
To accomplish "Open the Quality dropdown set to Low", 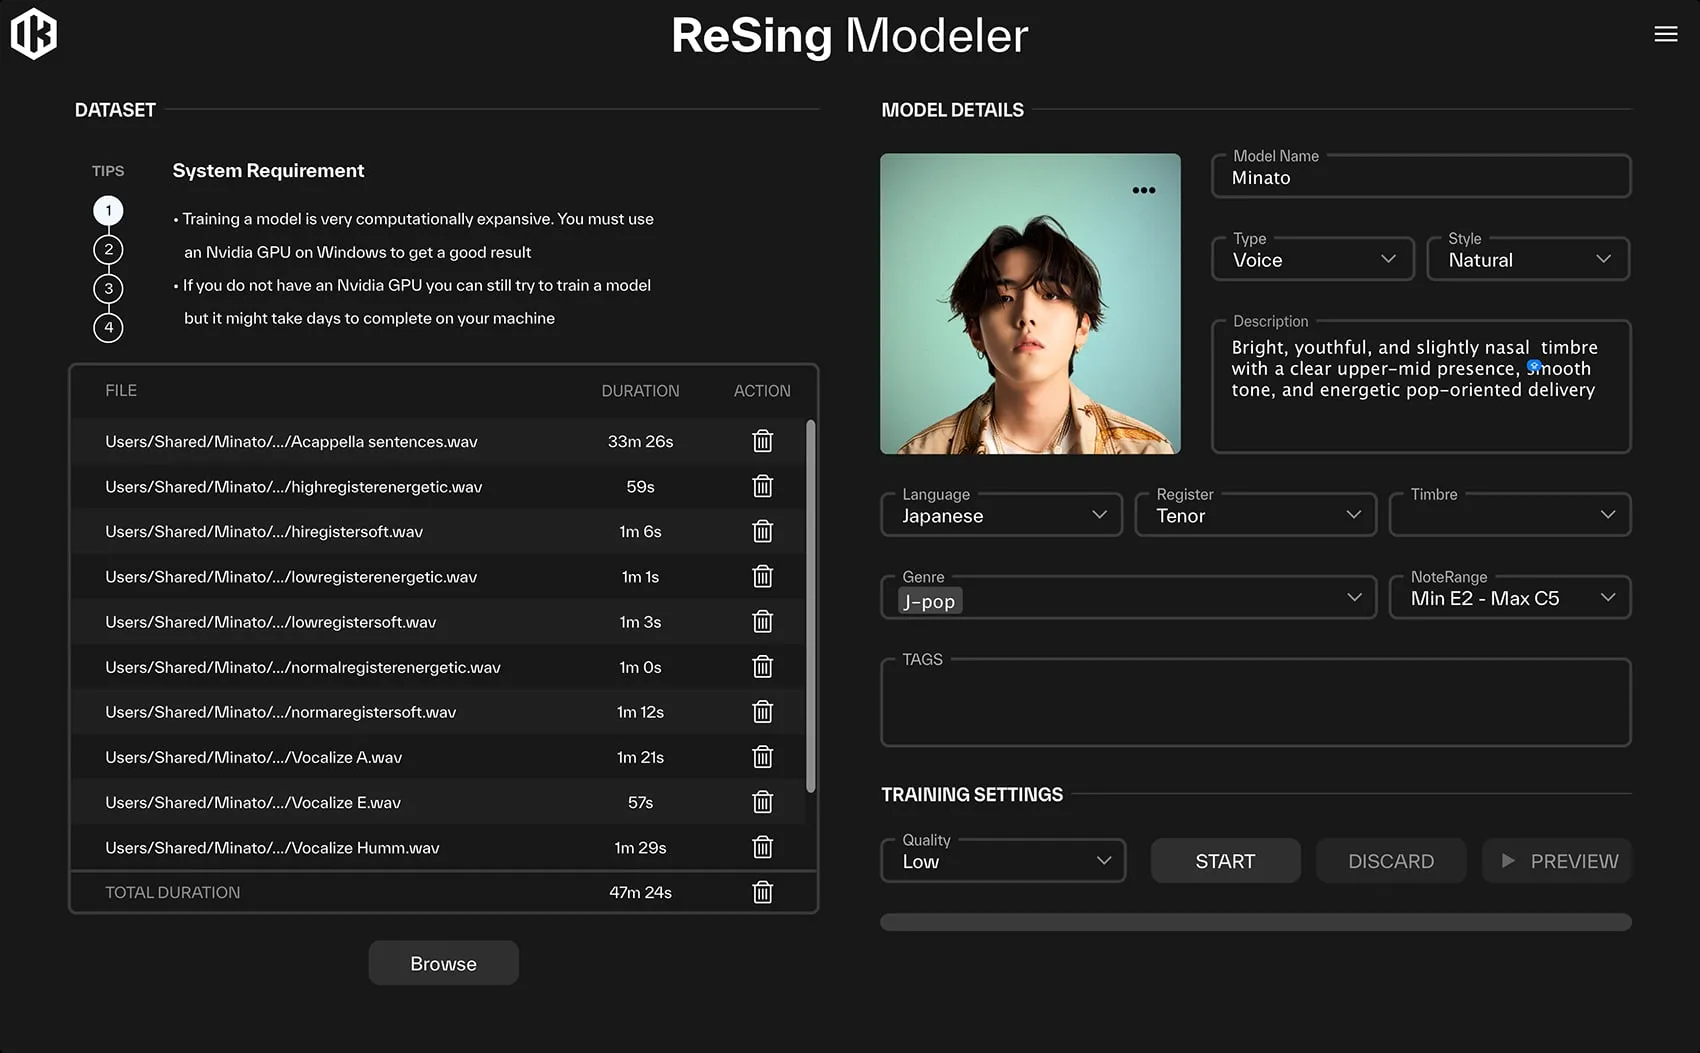I will [x=1003, y=861].
